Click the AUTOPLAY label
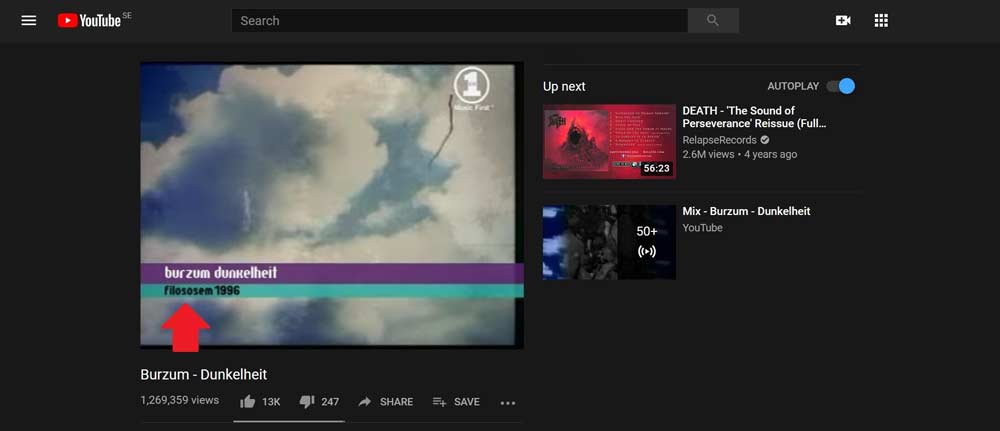The image size is (1000, 431). [793, 86]
